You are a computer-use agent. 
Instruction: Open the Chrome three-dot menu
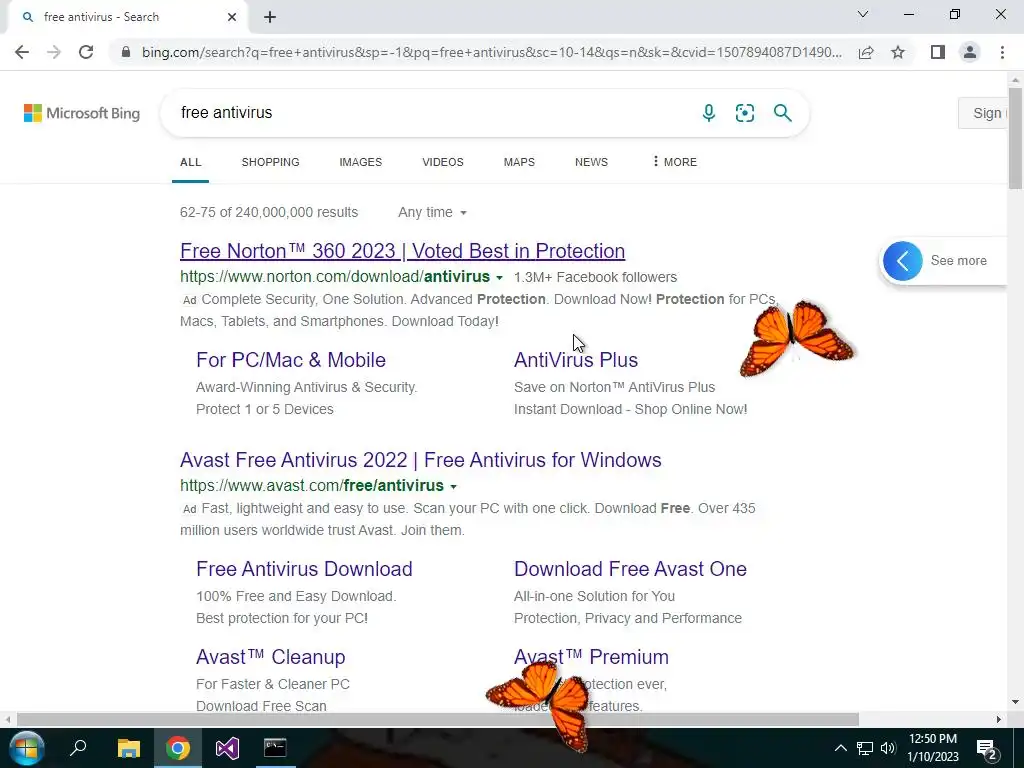1002,52
